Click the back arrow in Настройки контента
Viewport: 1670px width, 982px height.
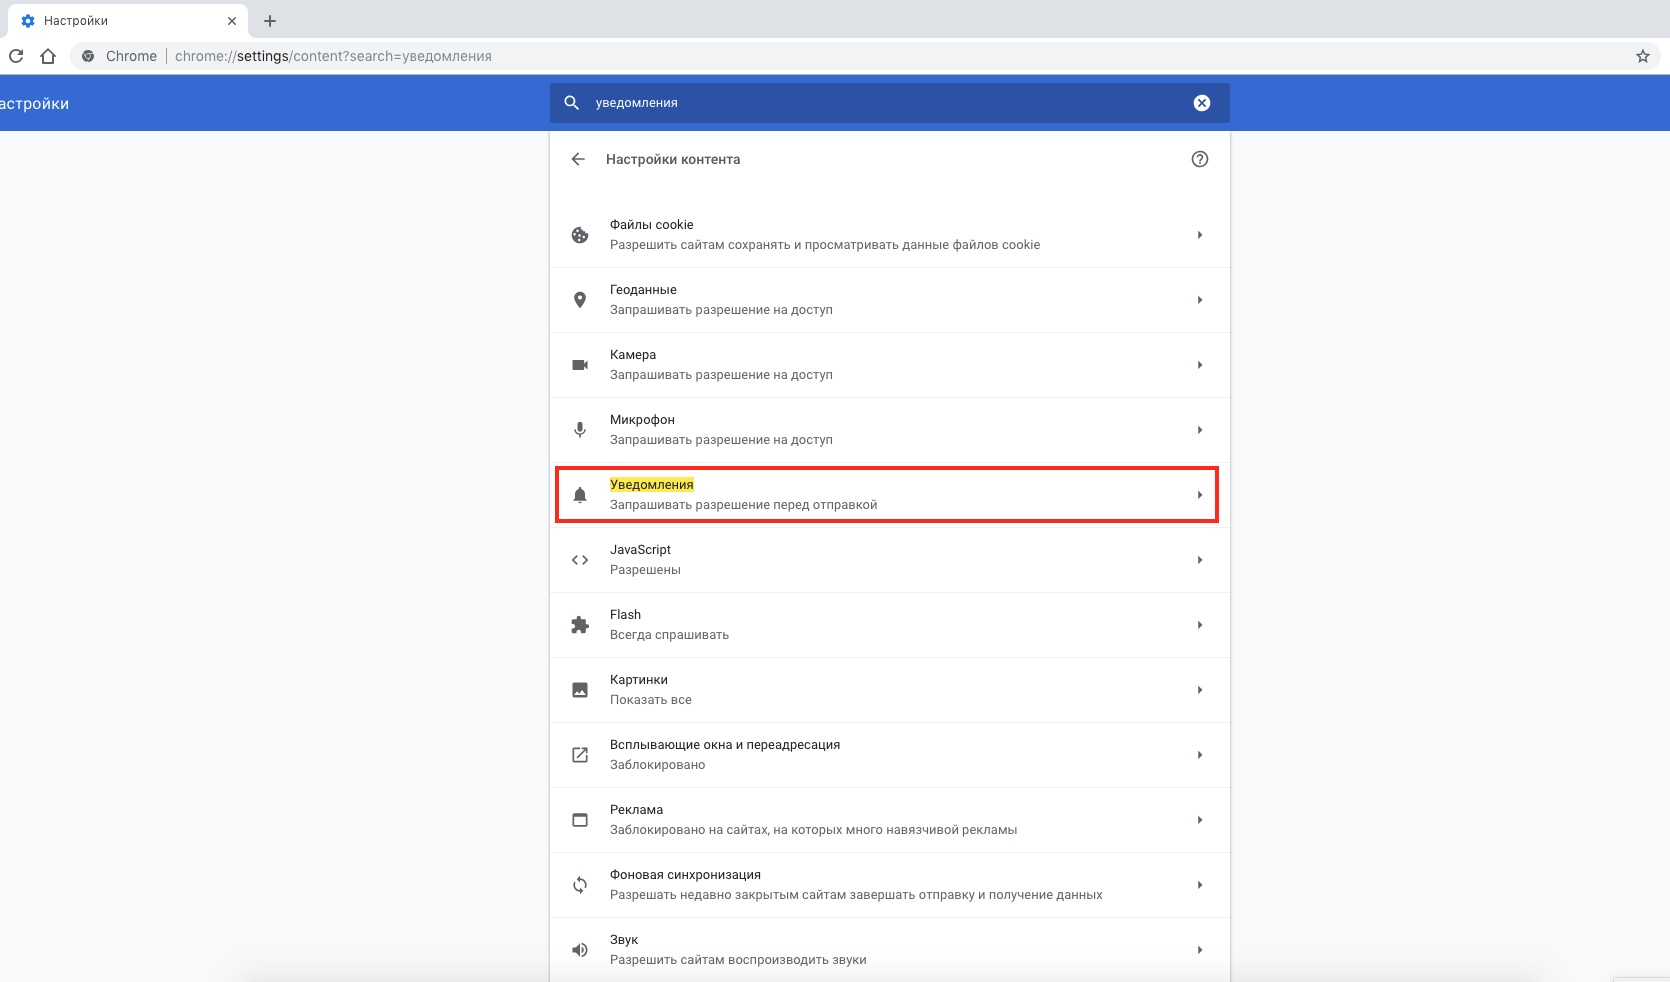coord(578,159)
